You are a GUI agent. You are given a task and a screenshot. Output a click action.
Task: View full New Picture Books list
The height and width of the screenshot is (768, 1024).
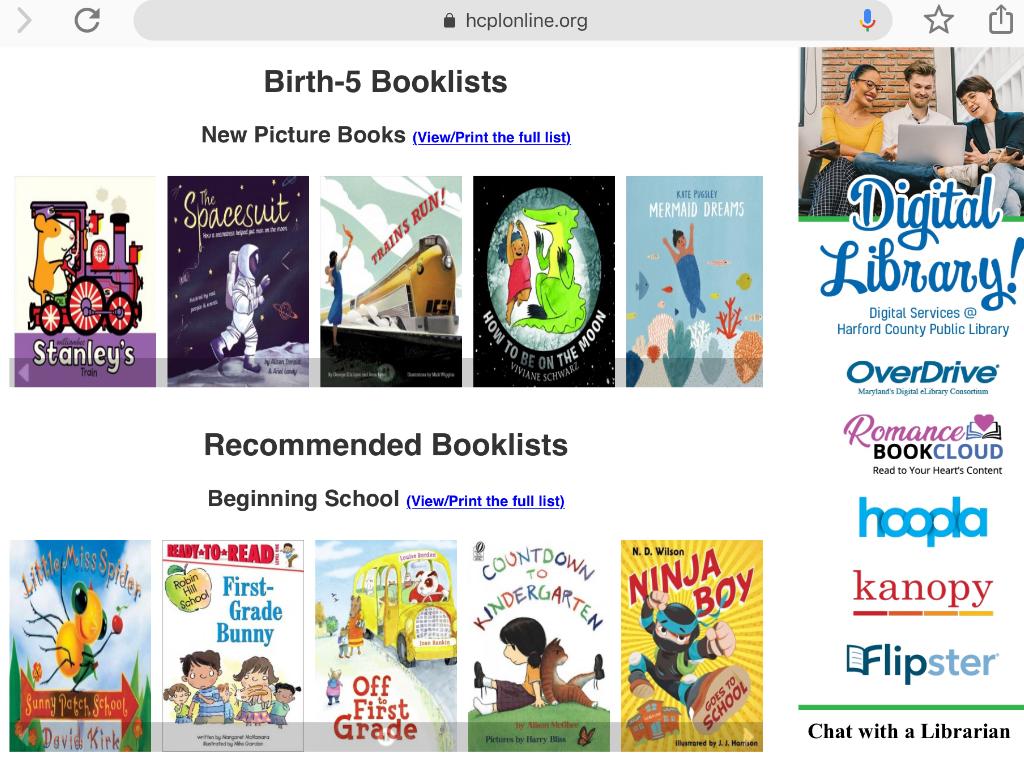(x=491, y=137)
